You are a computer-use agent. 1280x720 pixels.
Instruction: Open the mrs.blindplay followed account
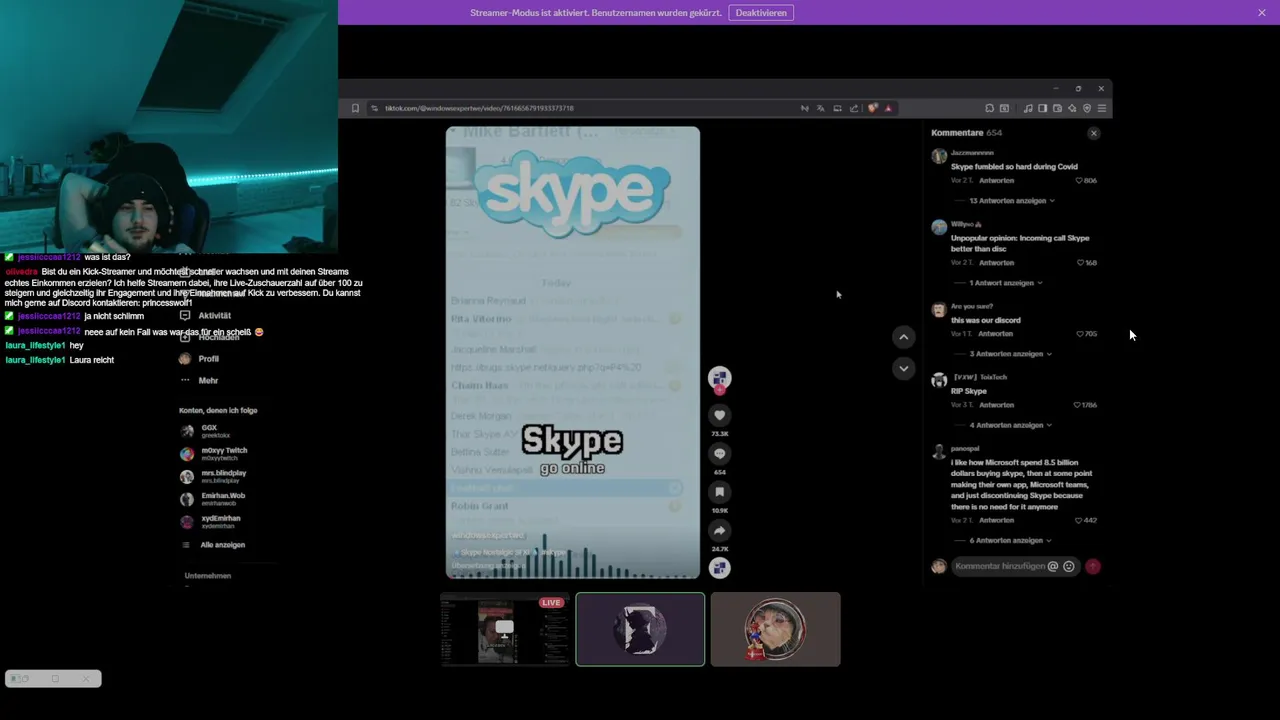pos(213,476)
